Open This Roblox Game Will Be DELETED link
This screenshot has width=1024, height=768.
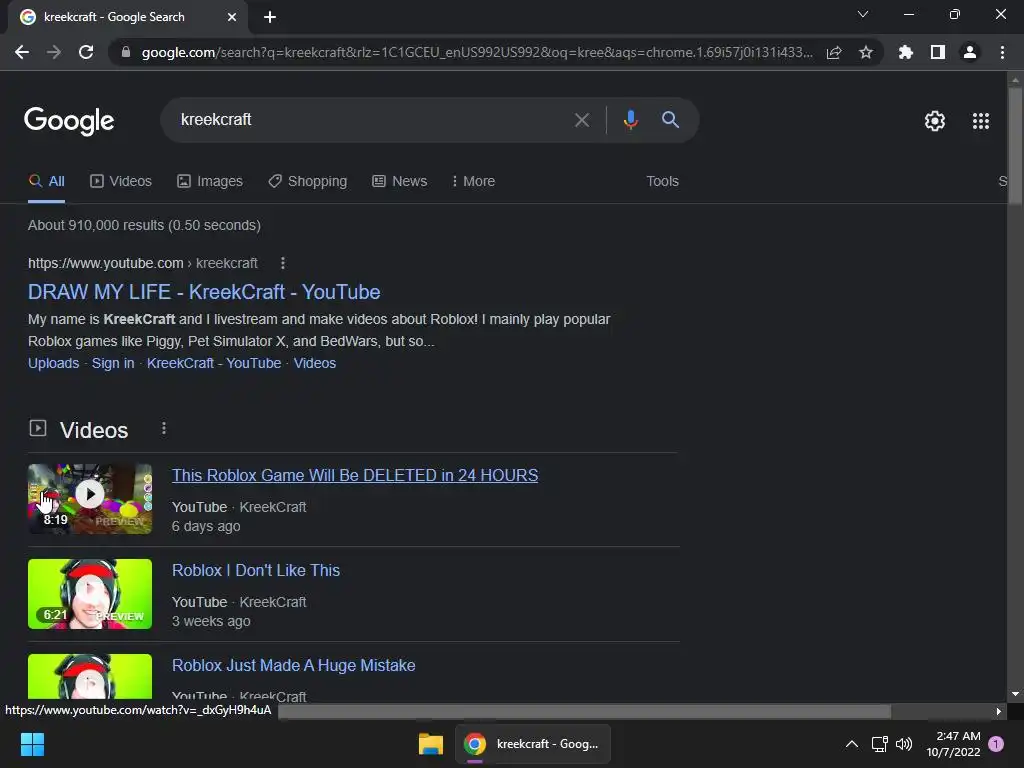tap(355, 475)
